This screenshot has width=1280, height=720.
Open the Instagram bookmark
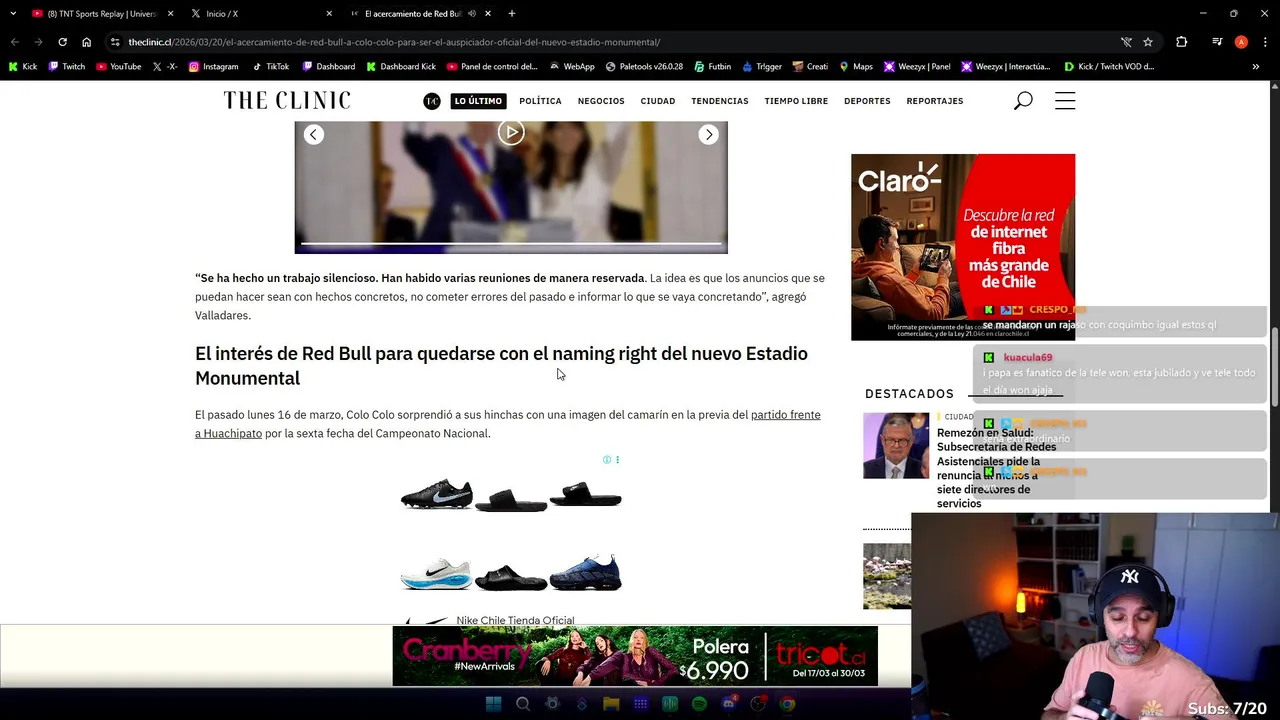pos(213,67)
